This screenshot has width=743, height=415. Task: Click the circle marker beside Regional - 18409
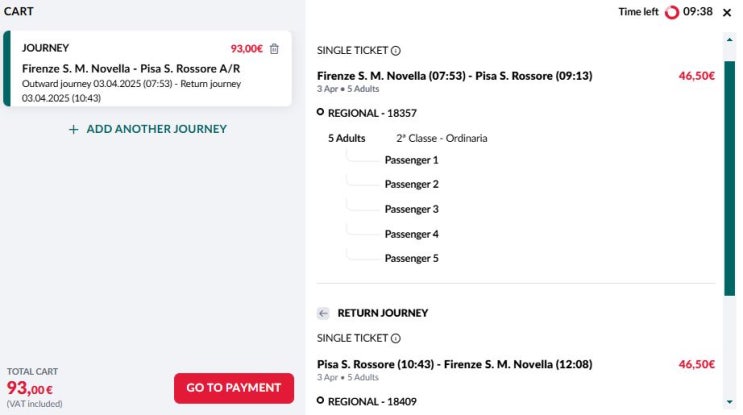(x=320, y=401)
